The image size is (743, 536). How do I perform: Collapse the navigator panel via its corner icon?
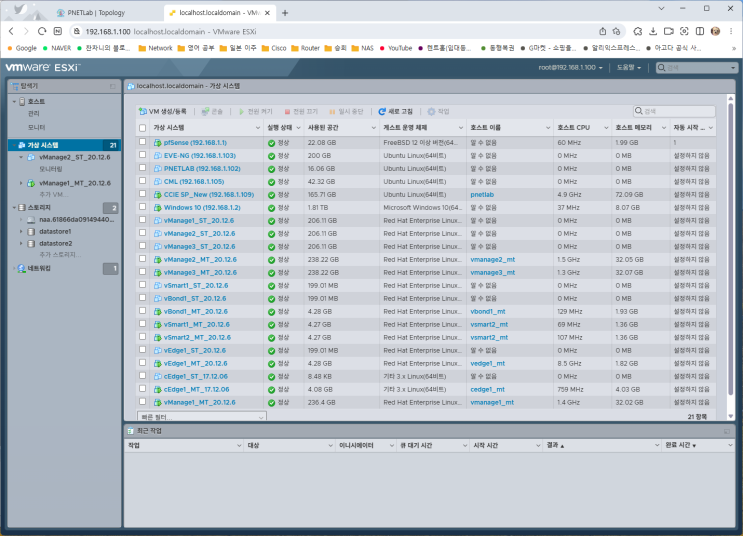(113, 86)
